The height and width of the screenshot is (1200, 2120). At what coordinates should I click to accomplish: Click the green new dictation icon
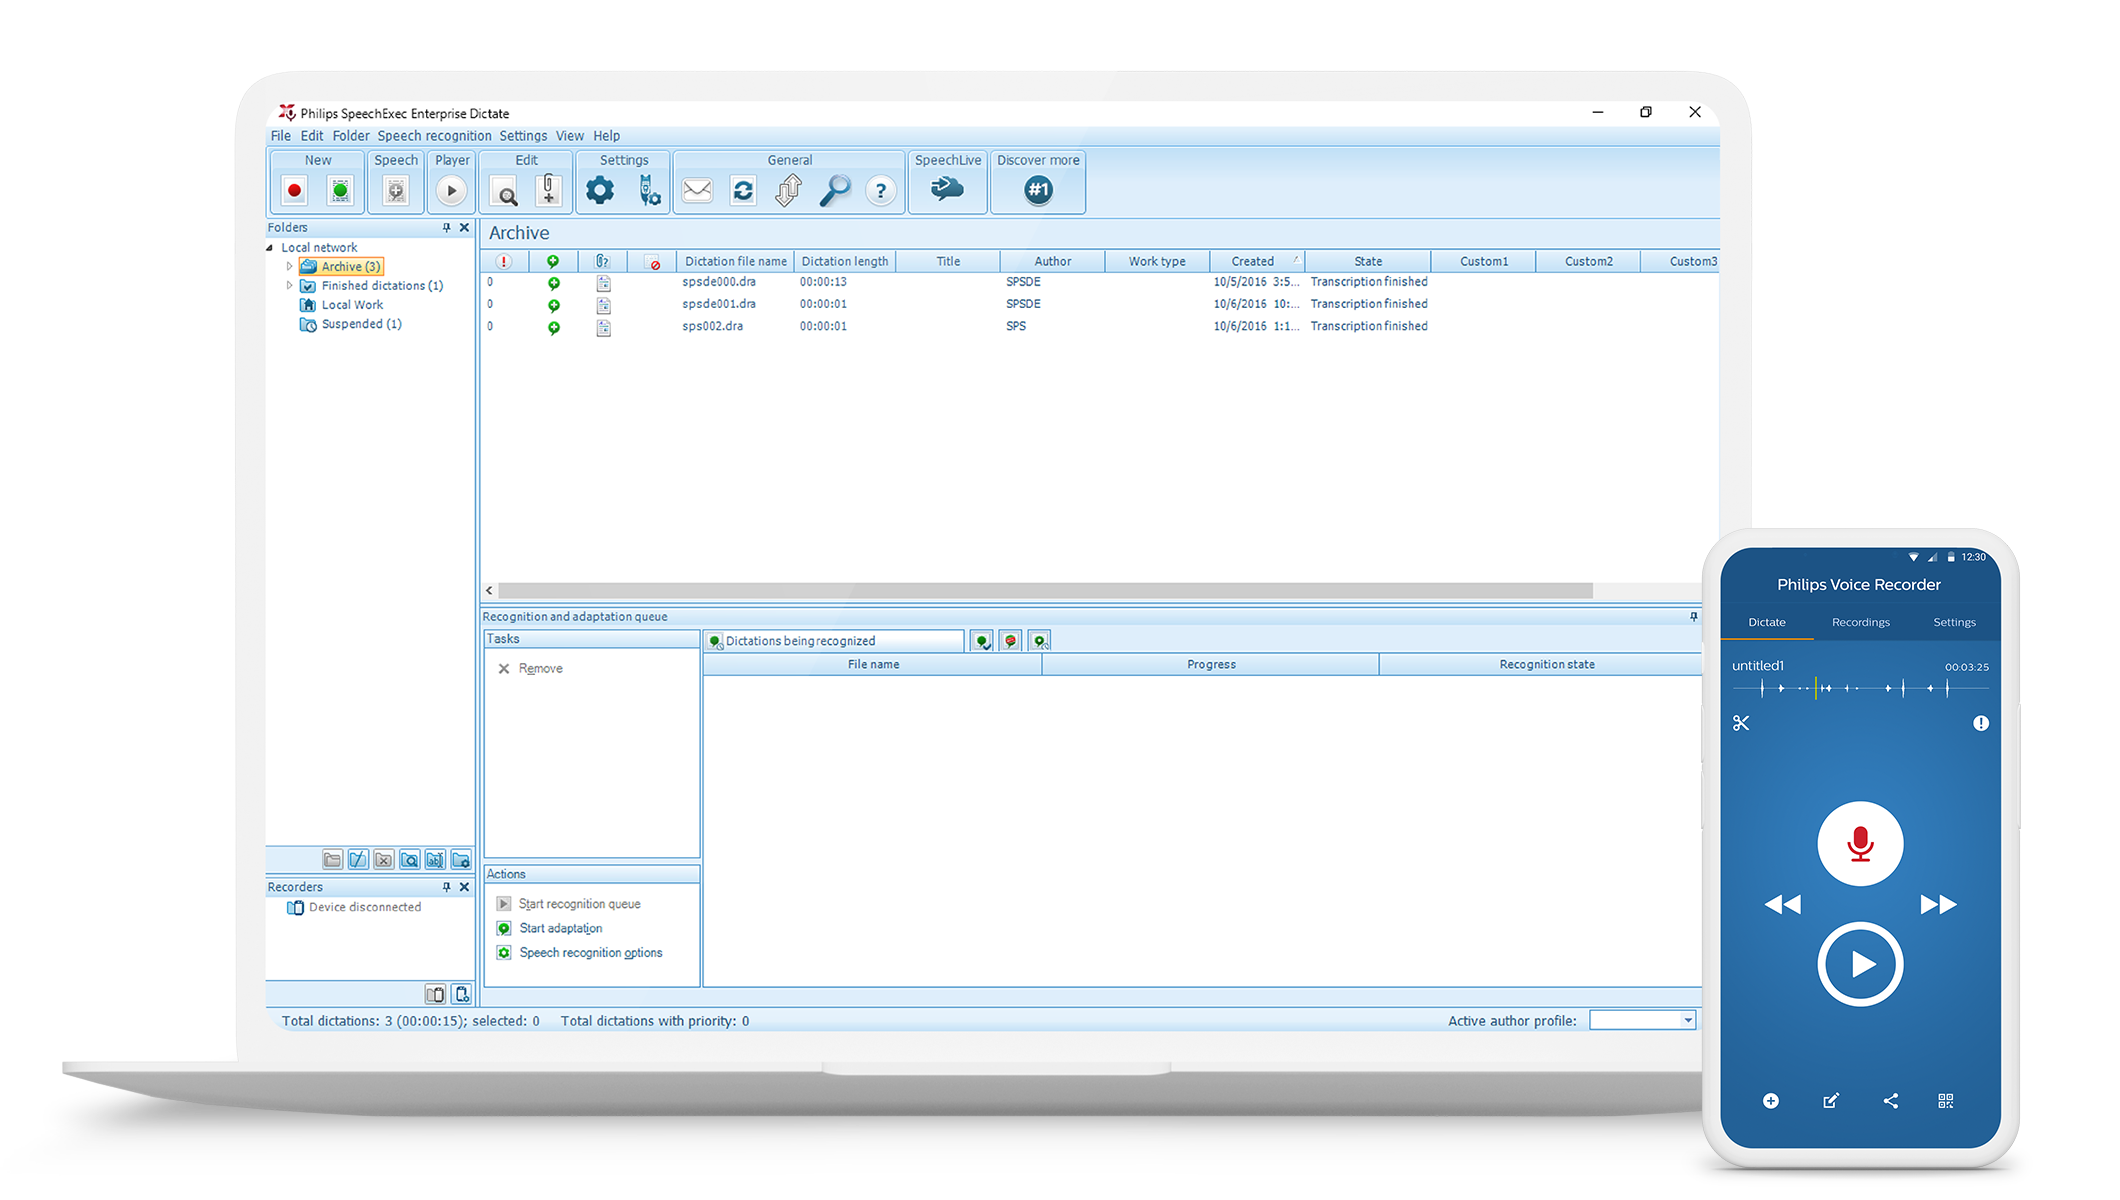340,190
